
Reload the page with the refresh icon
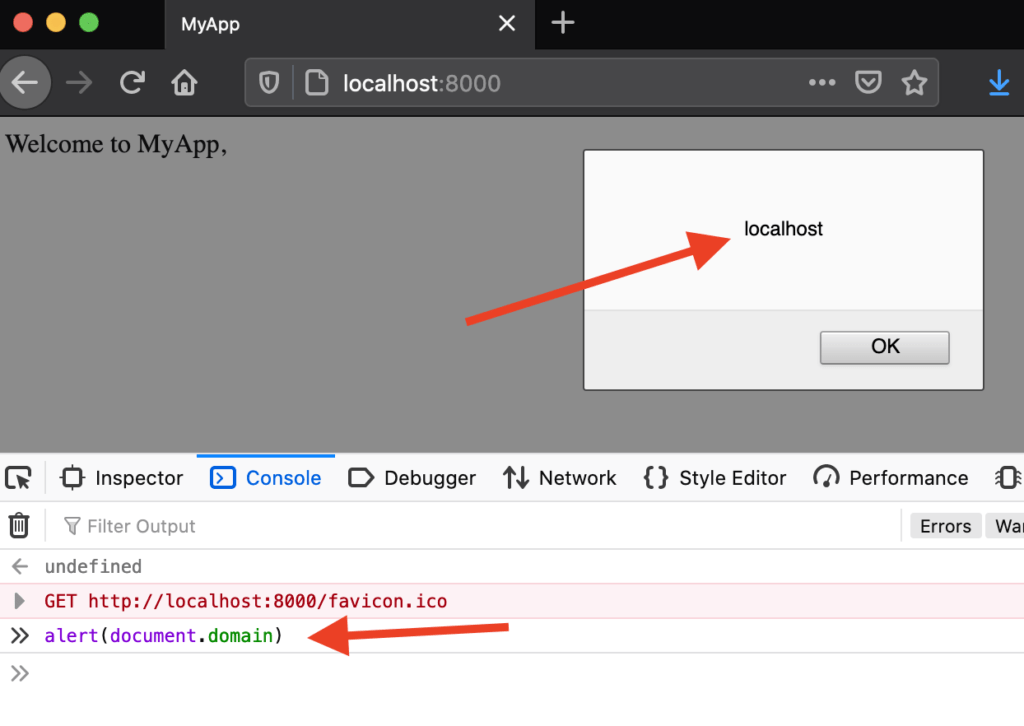132,83
